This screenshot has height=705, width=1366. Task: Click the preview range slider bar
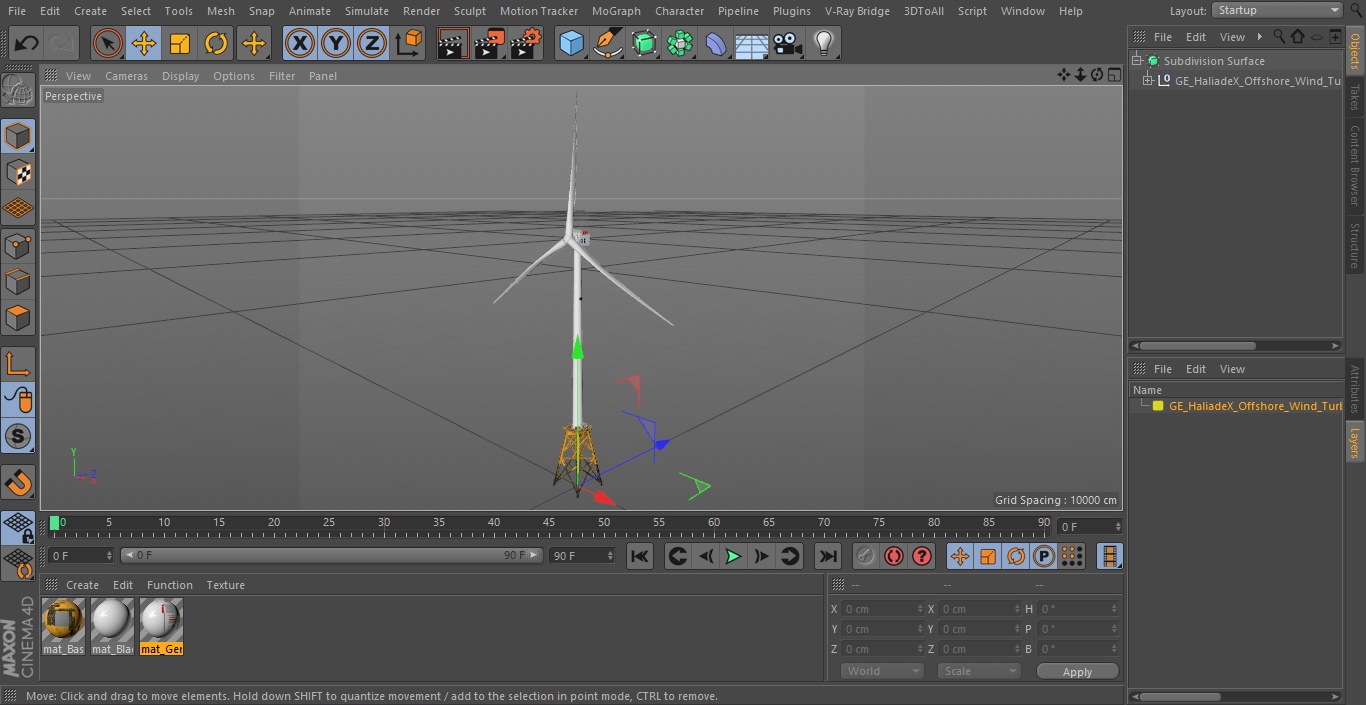click(x=331, y=555)
